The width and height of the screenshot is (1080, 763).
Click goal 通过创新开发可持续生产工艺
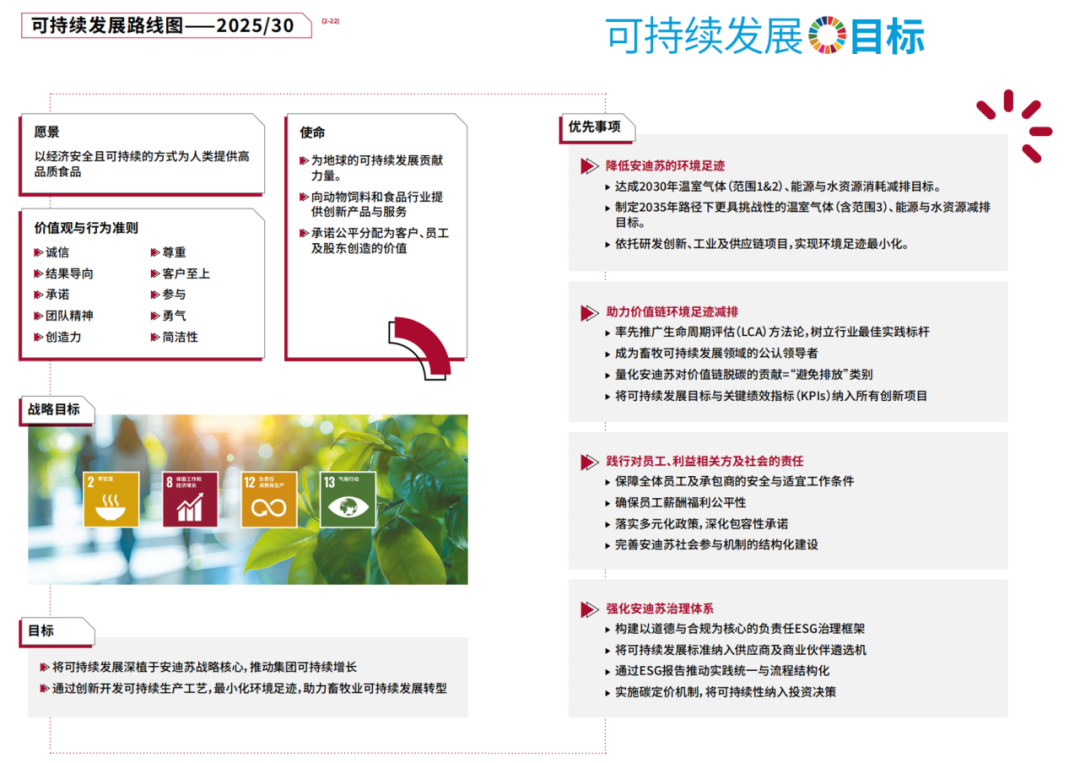[x=249, y=688]
